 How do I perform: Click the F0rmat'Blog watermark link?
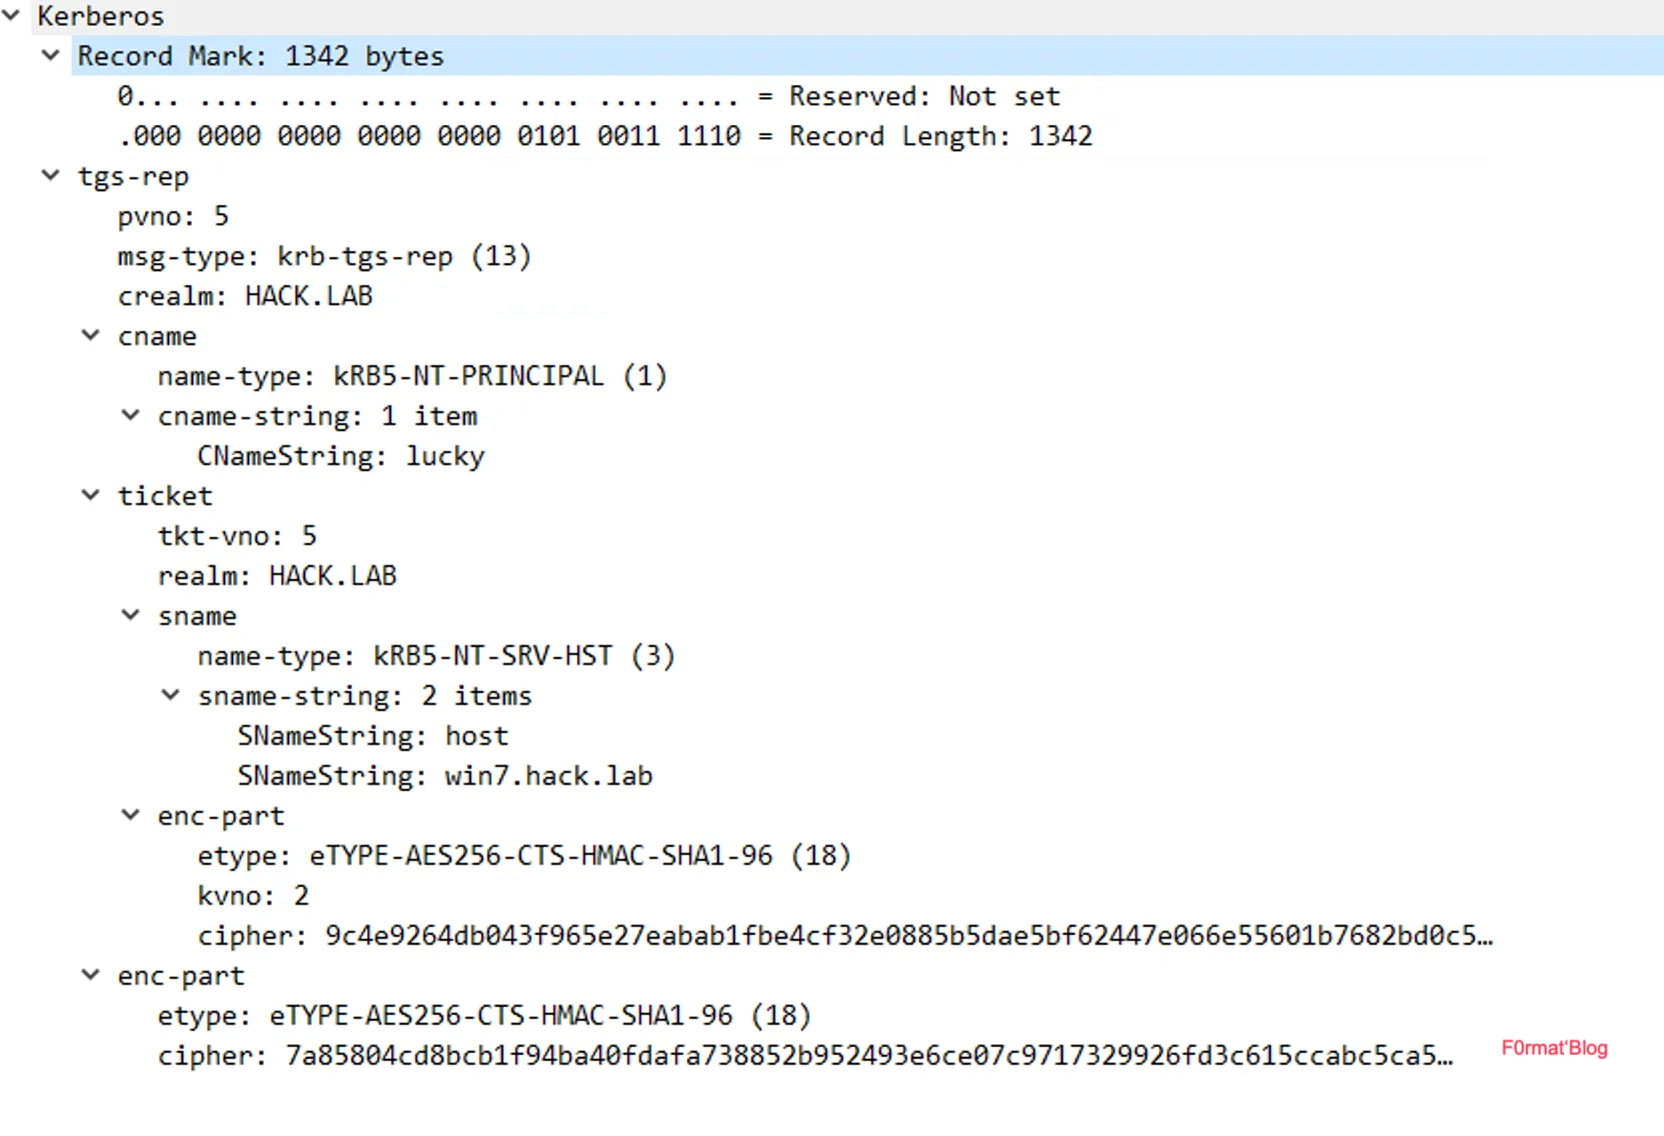point(1554,1048)
